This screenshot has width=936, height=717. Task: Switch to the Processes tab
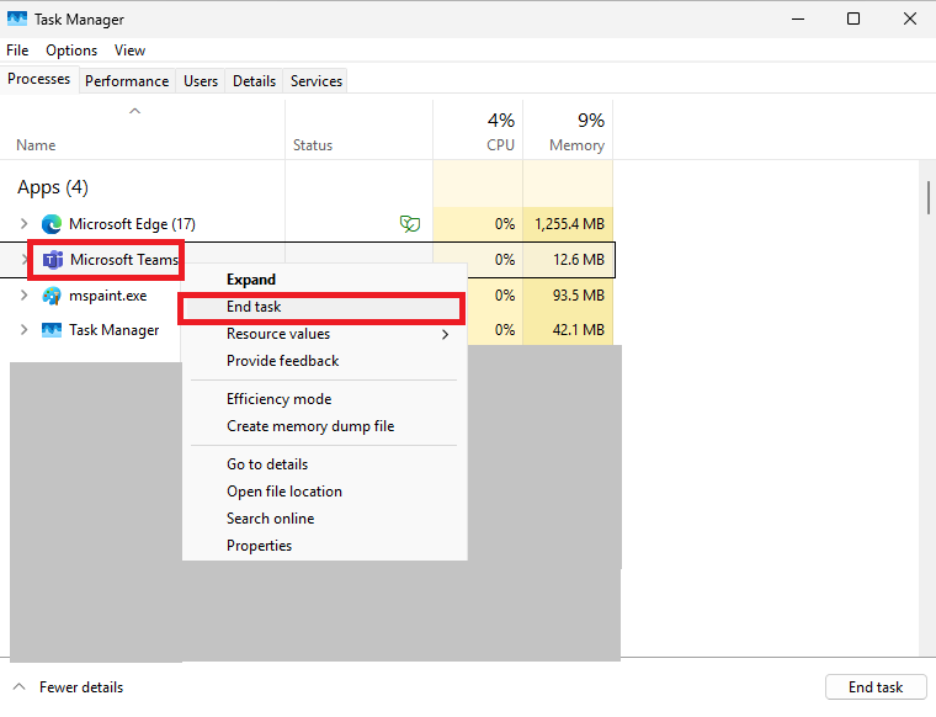39,79
